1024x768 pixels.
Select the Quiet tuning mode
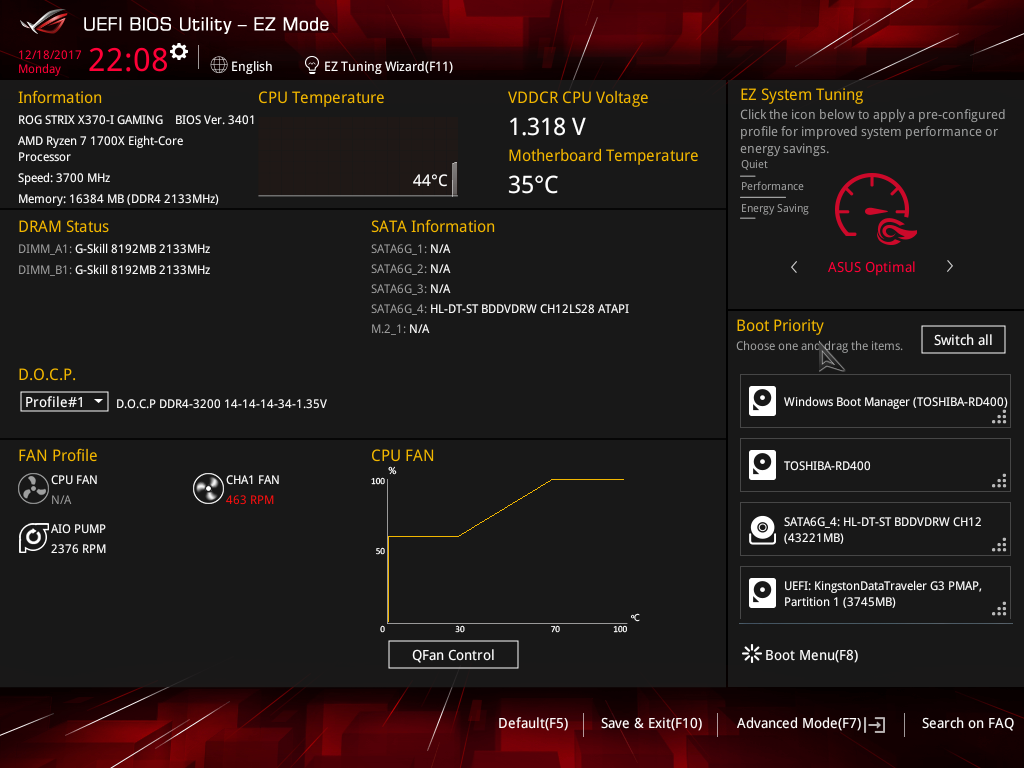tap(754, 165)
